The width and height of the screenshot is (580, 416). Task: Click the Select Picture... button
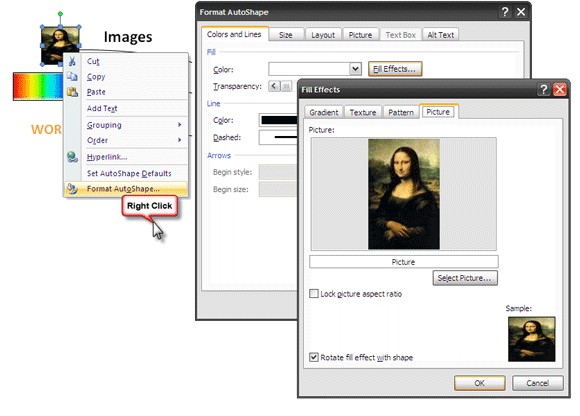tap(465, 278)
